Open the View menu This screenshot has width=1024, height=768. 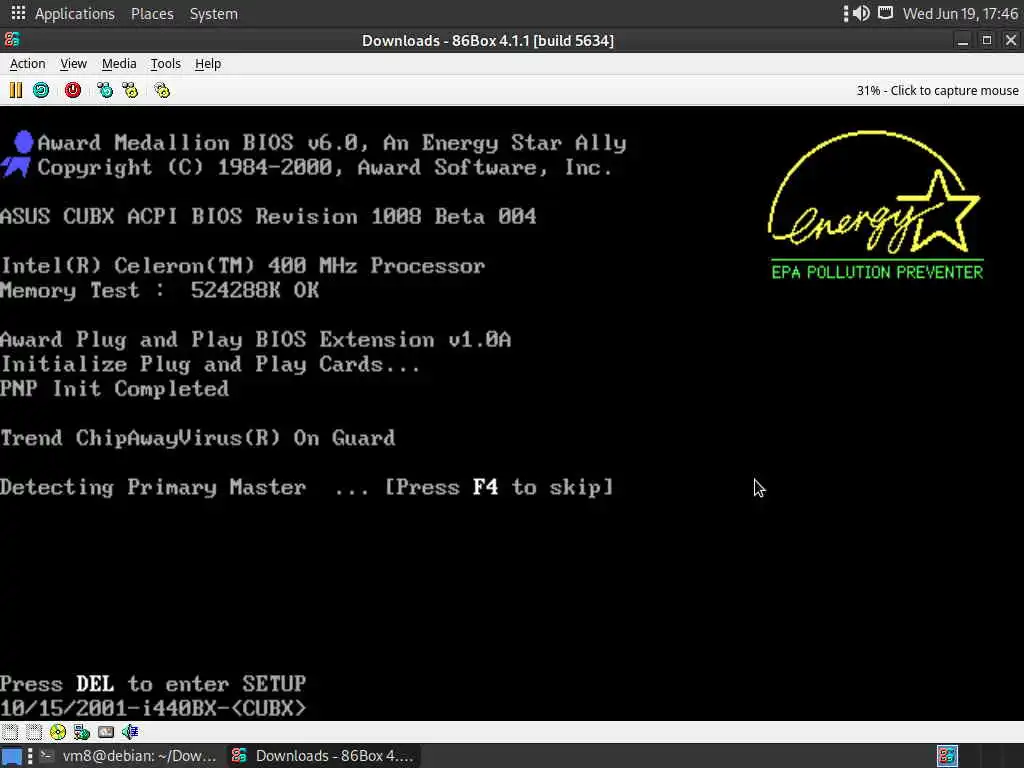(x=73, y=63)
